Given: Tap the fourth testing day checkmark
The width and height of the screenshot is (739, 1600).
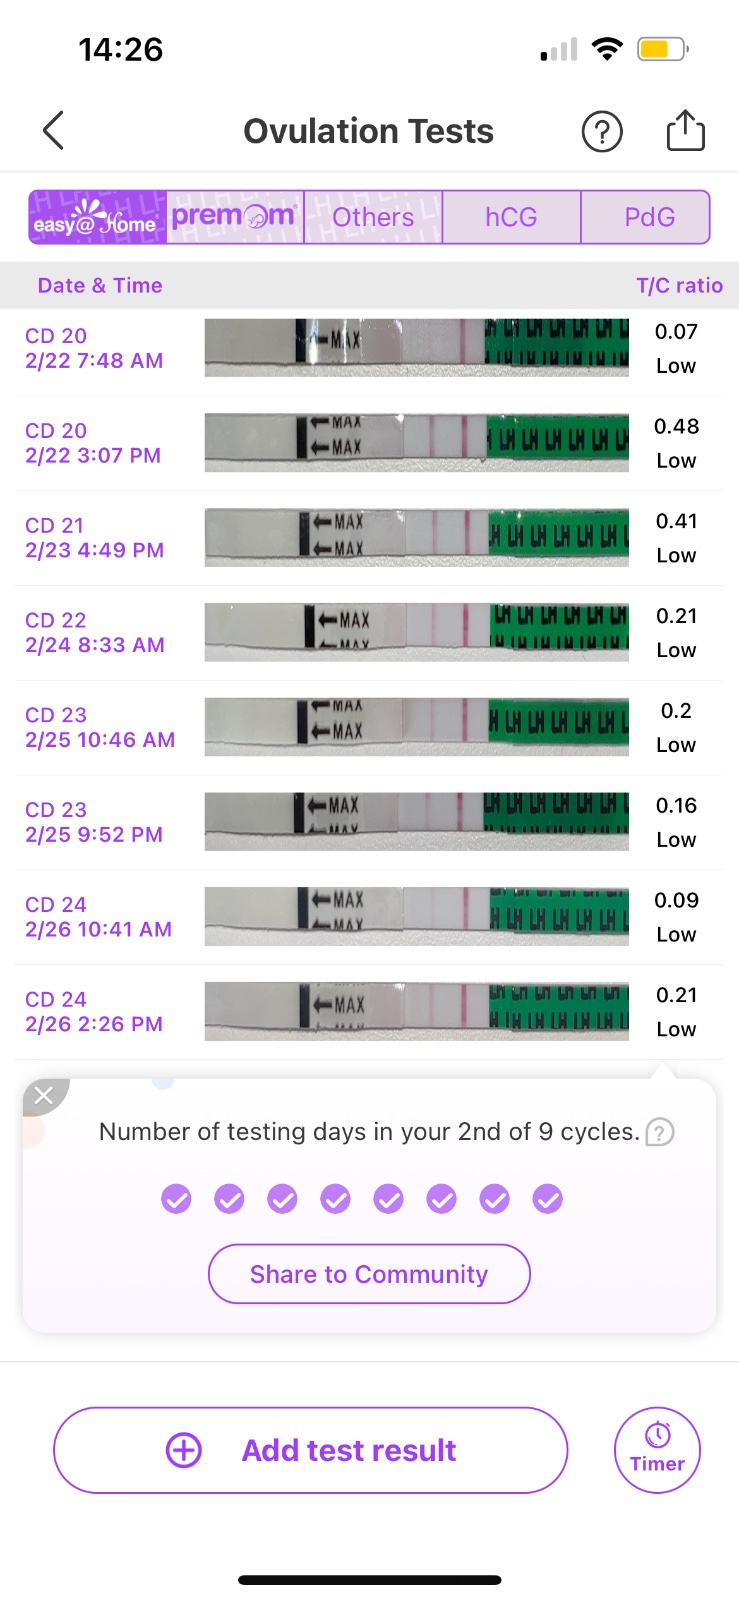Looking at the screenshot, I should 335,1198.
